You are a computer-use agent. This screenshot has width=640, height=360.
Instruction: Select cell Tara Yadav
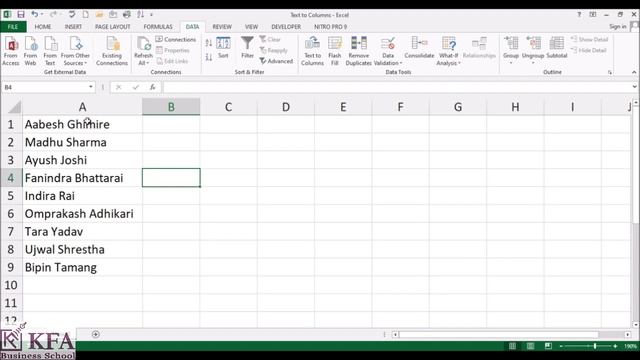pyautogui.click(x=82, y=232)
